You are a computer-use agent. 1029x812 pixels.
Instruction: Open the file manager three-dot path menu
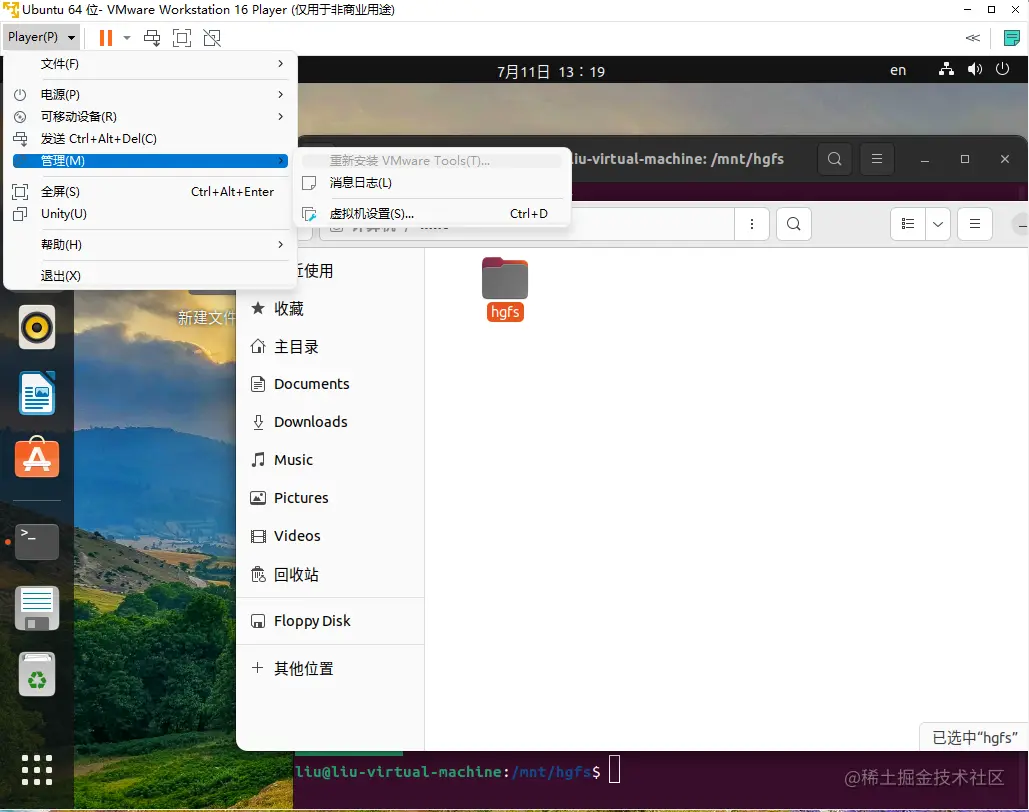(752, 224)
